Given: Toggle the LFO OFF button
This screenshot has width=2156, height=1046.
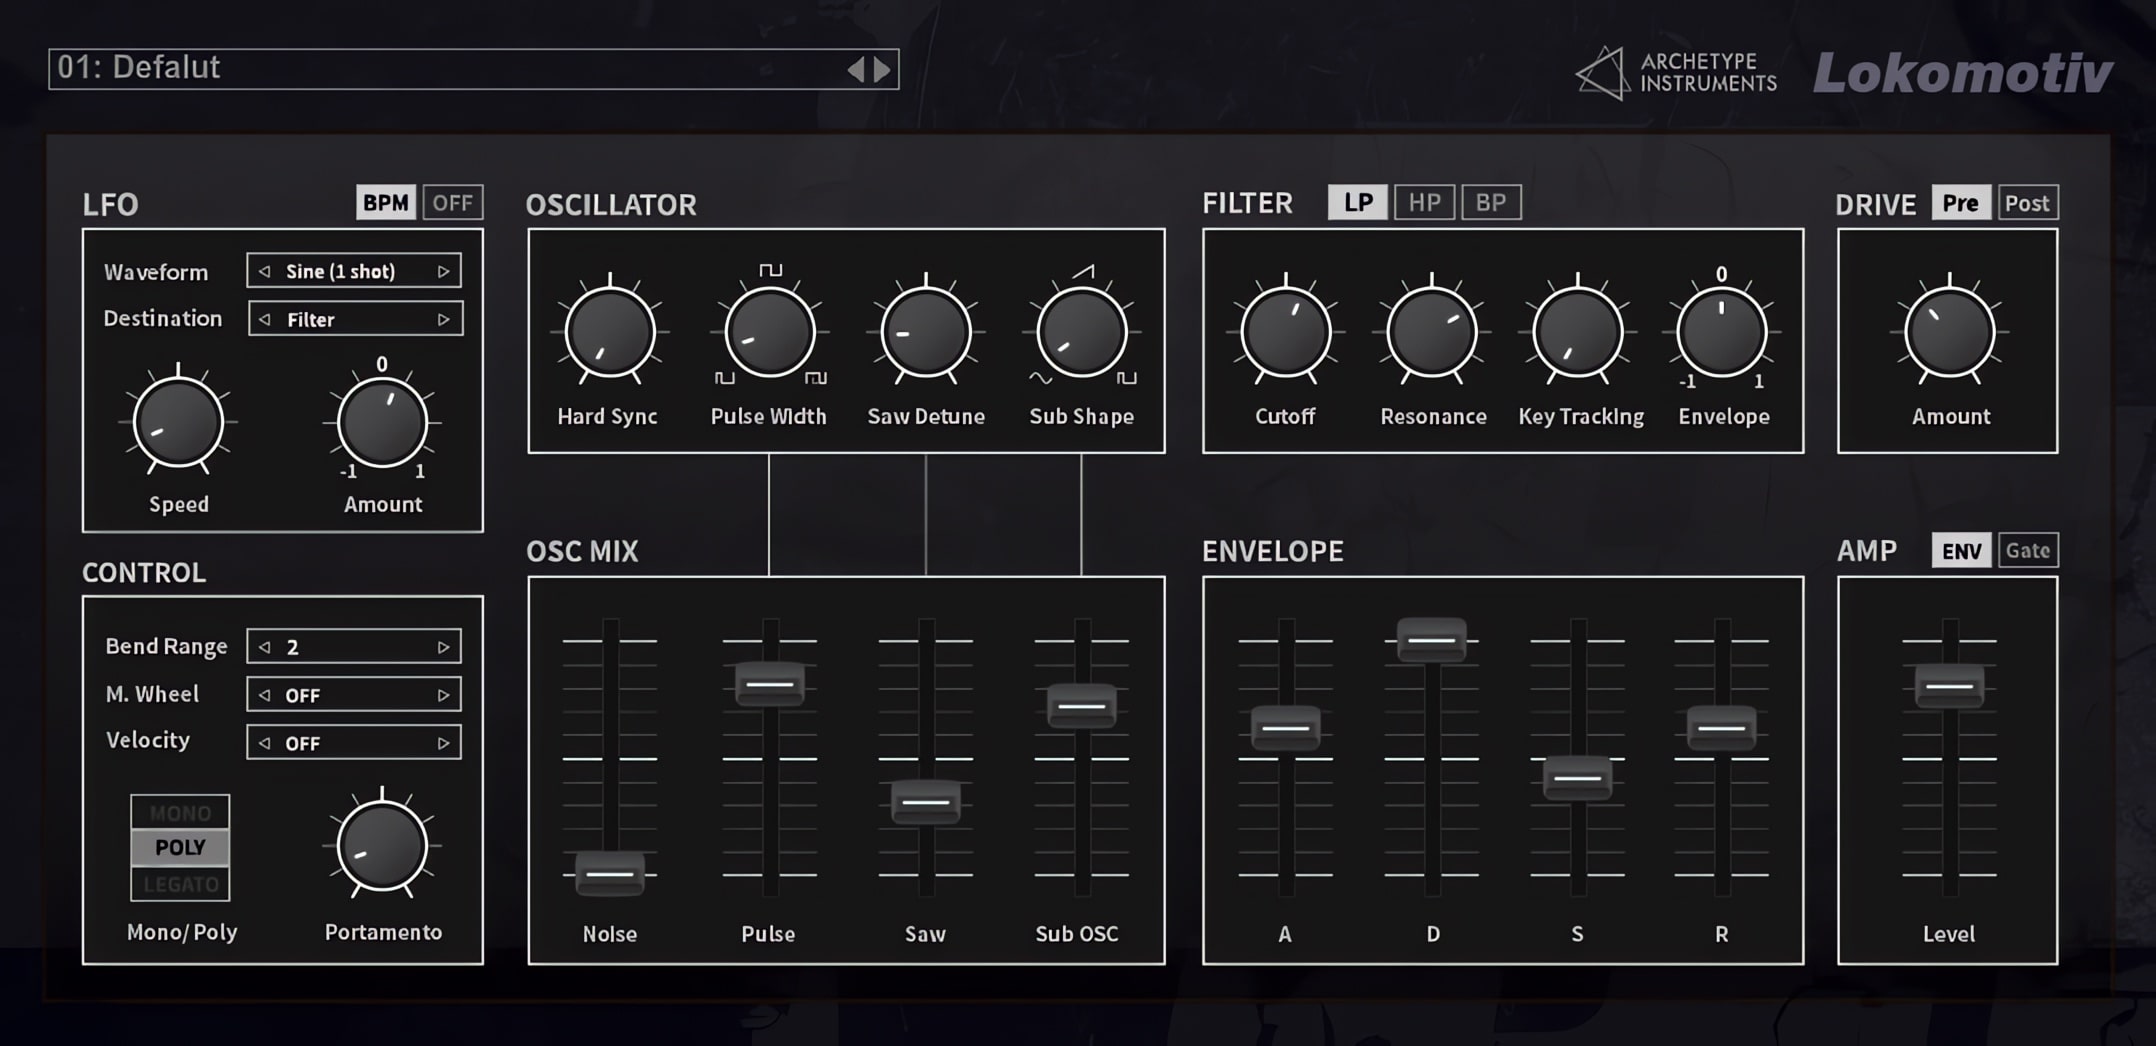Looking at the screenshot, I should tap(453, 202).
